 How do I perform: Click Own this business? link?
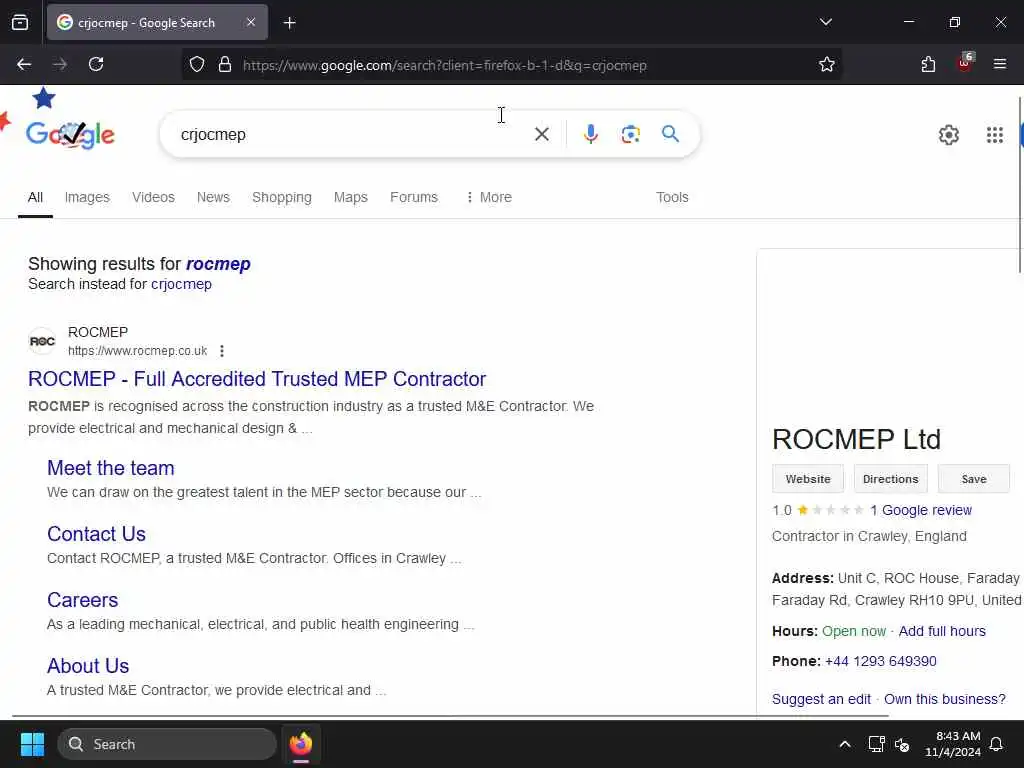(x=944, y=699)
